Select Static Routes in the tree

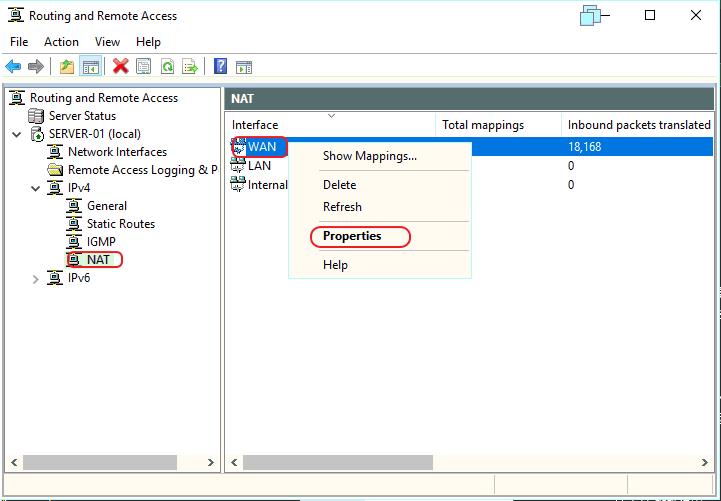[x=121, y=224]
